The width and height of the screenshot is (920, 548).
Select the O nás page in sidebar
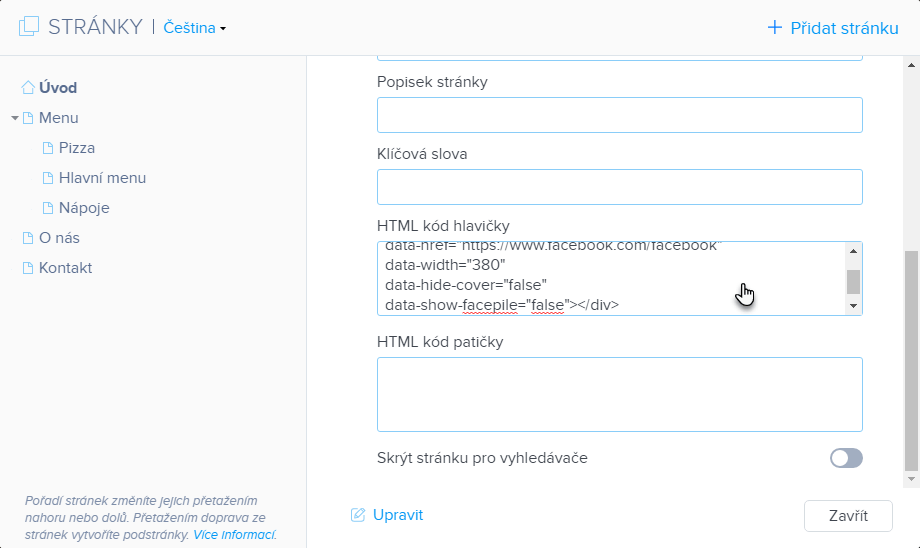coord(59,238)
